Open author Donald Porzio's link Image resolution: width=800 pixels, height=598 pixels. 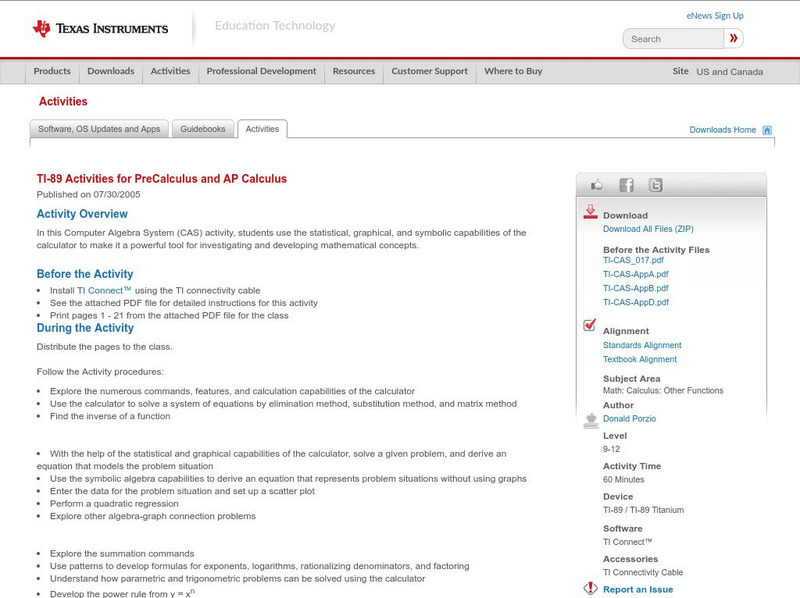[629, 418]
